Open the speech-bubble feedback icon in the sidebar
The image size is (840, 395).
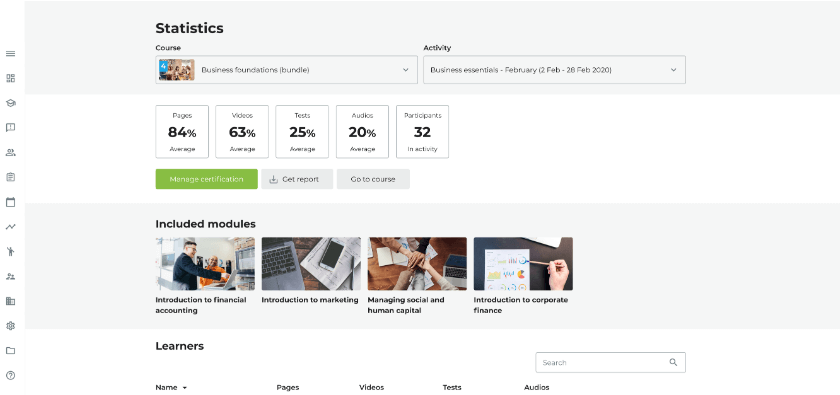coord(10,128)
